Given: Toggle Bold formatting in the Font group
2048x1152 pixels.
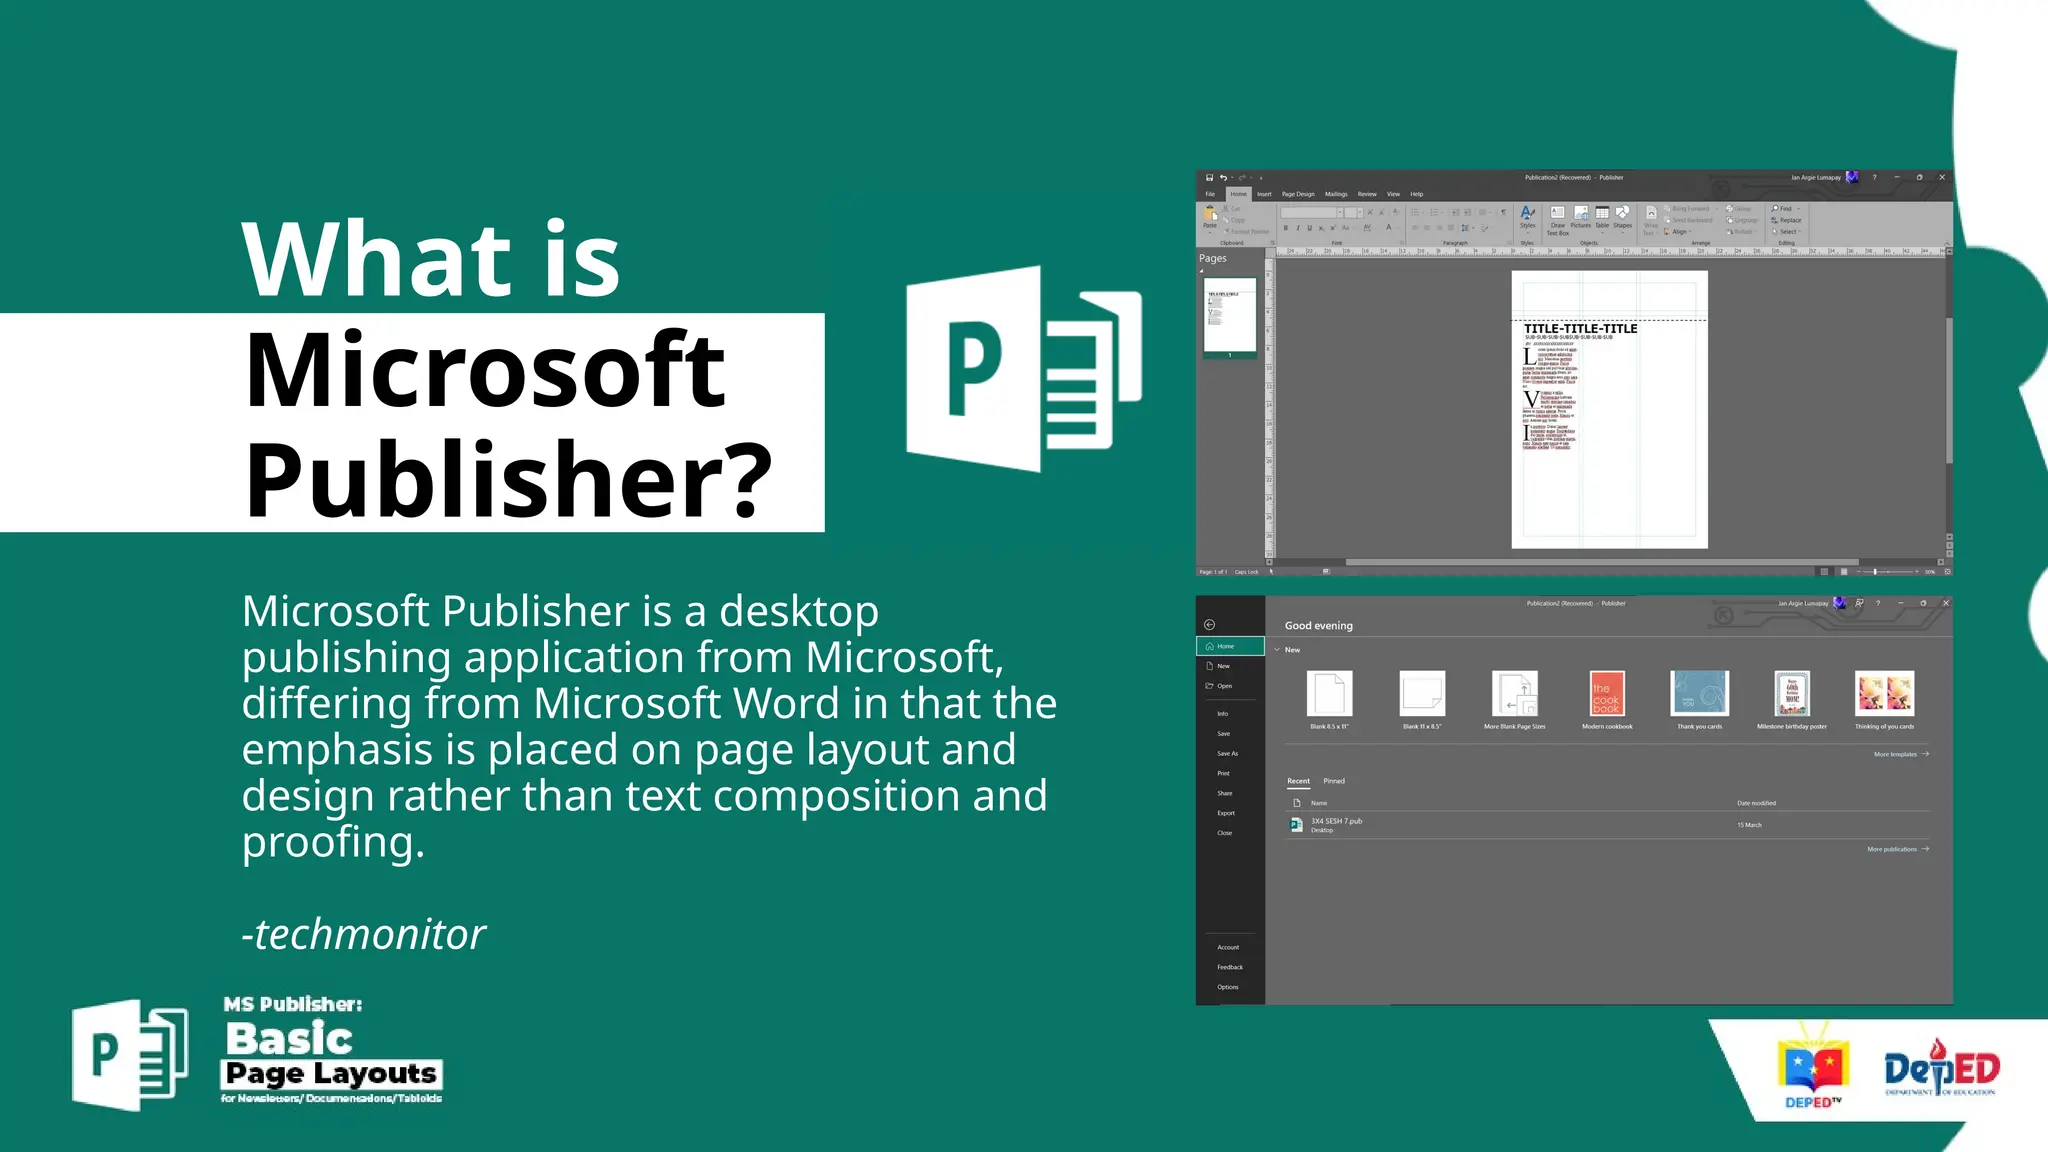Looking at the screenshot, I should point(1286,228).
